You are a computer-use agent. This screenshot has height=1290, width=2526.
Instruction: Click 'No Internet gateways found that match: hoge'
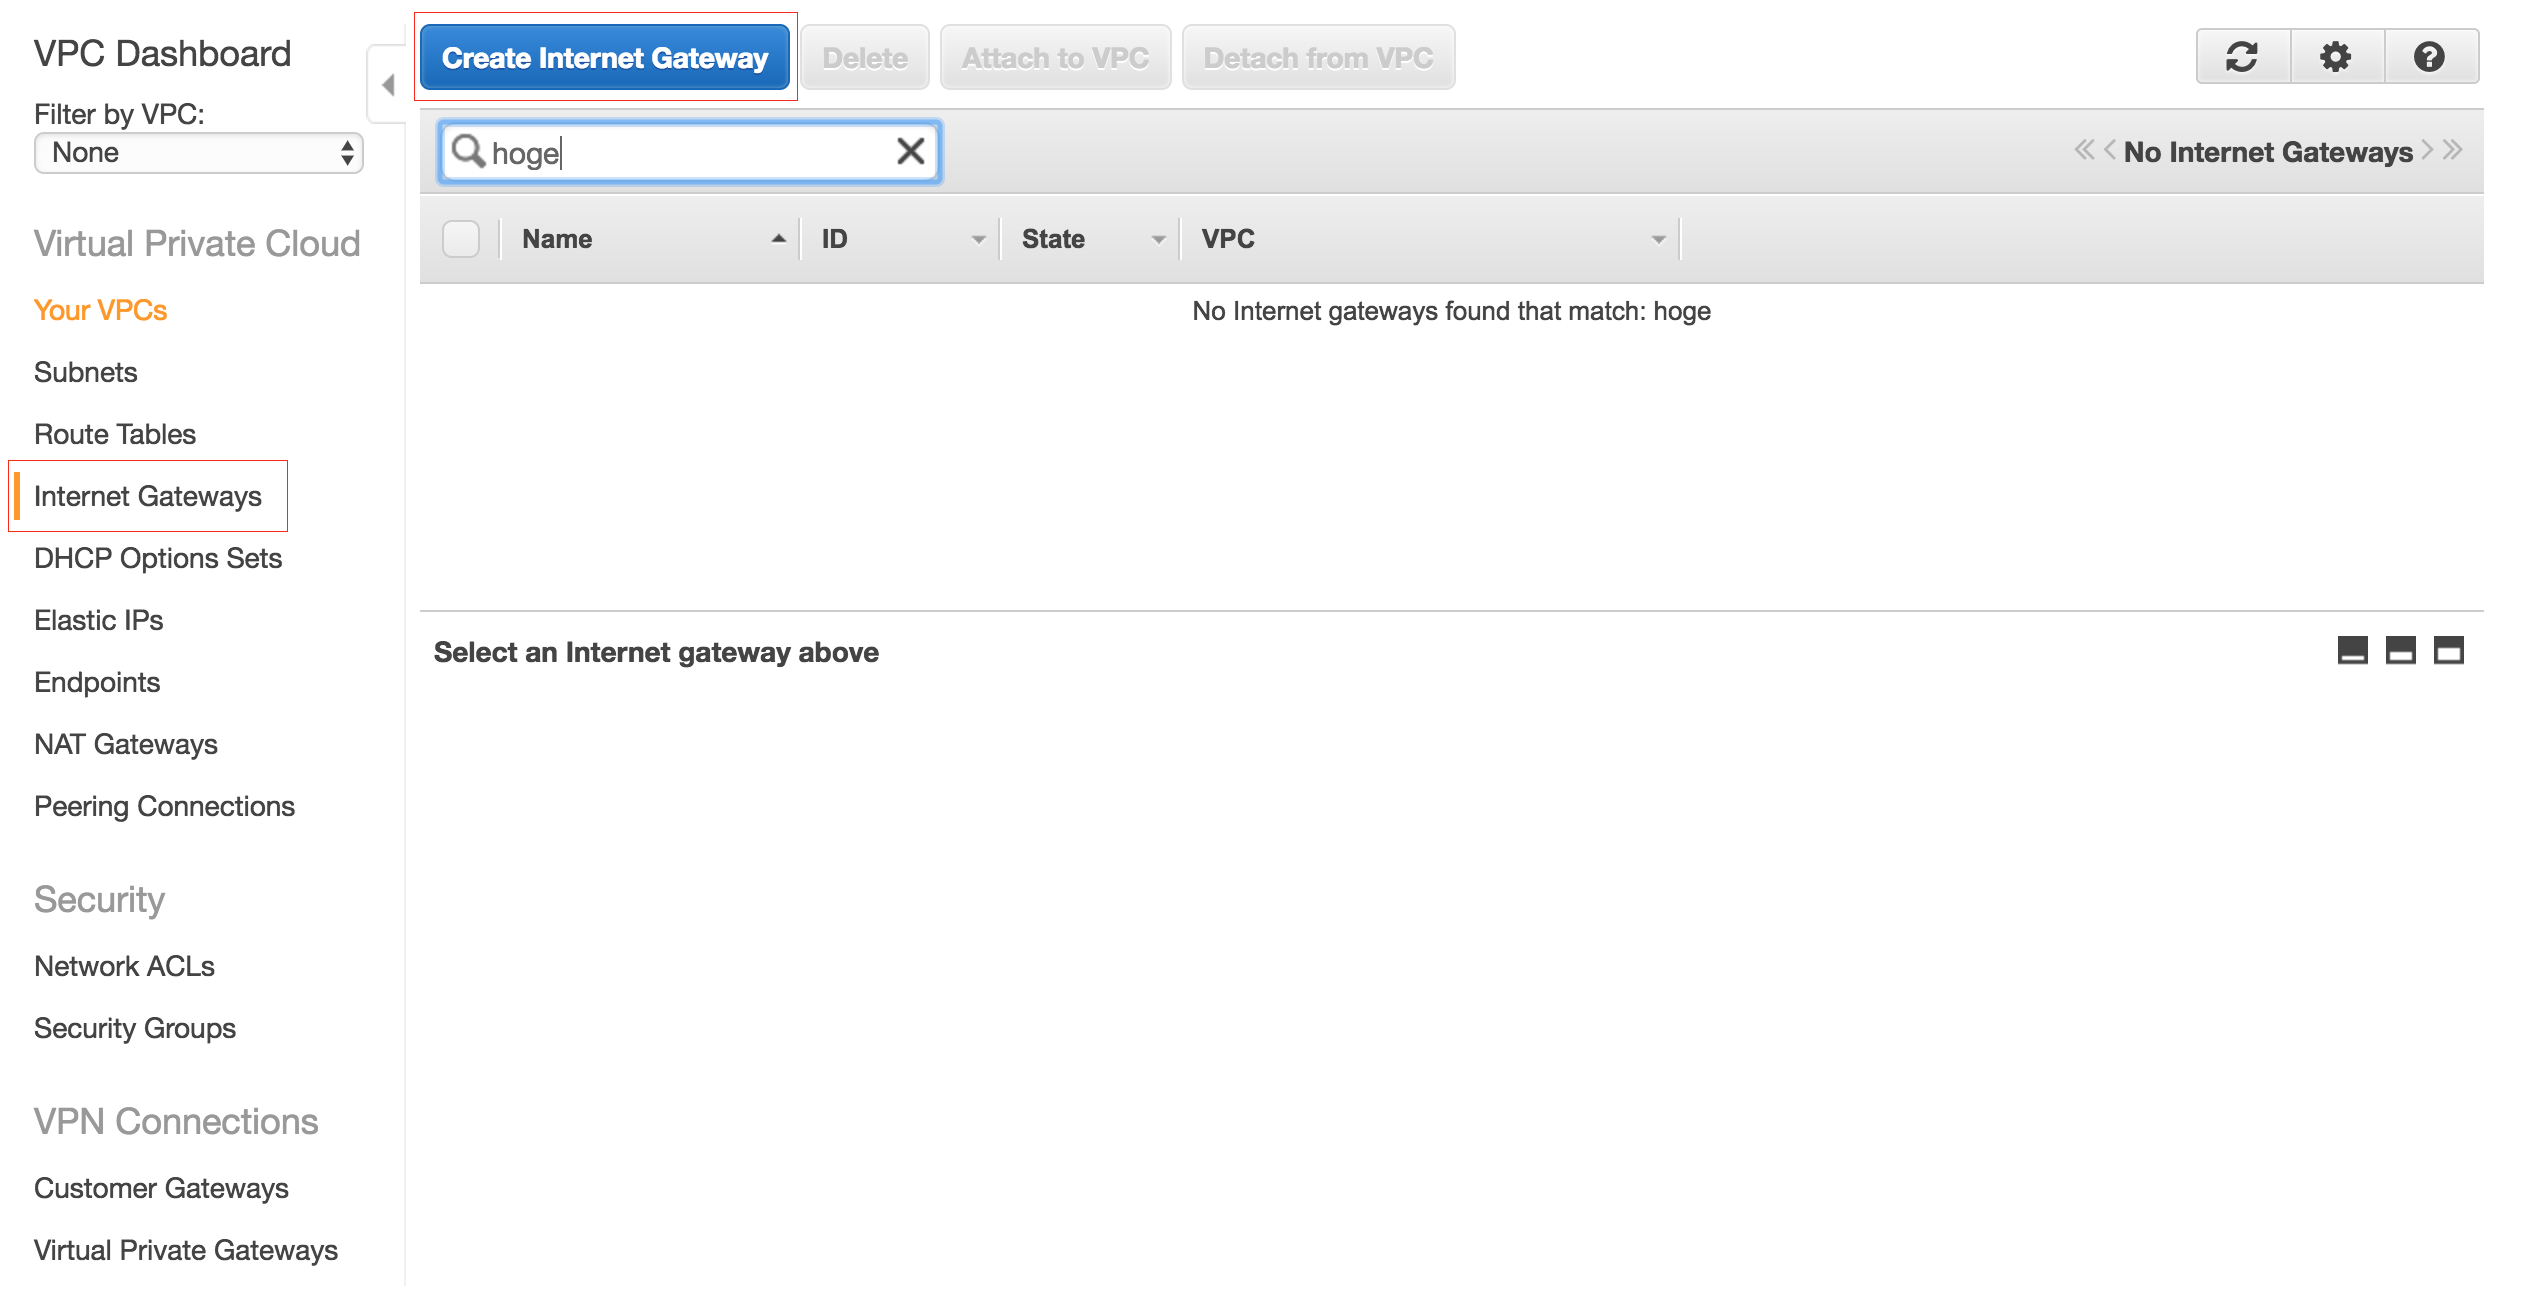coord(1451,311)
